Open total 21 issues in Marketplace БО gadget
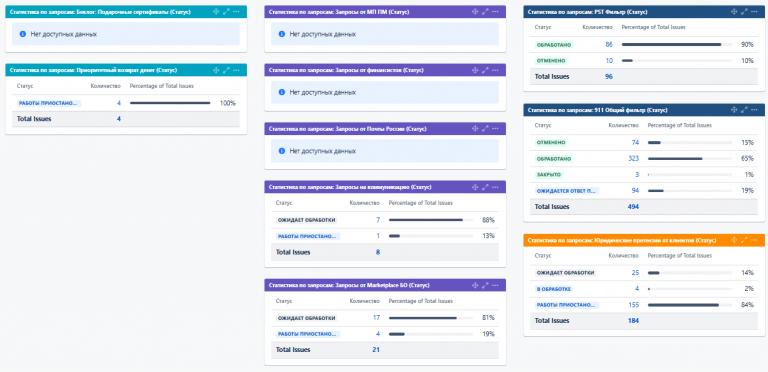The height and width of the screenshot is (372, 768). 376,349
